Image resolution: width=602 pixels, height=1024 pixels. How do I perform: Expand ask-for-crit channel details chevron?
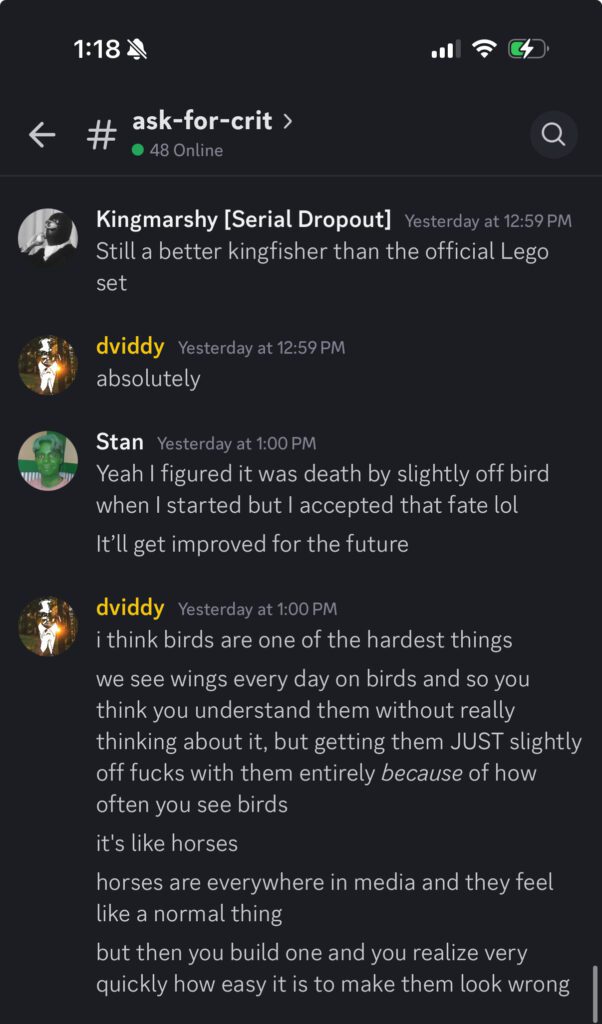click(x=288, y=121)
